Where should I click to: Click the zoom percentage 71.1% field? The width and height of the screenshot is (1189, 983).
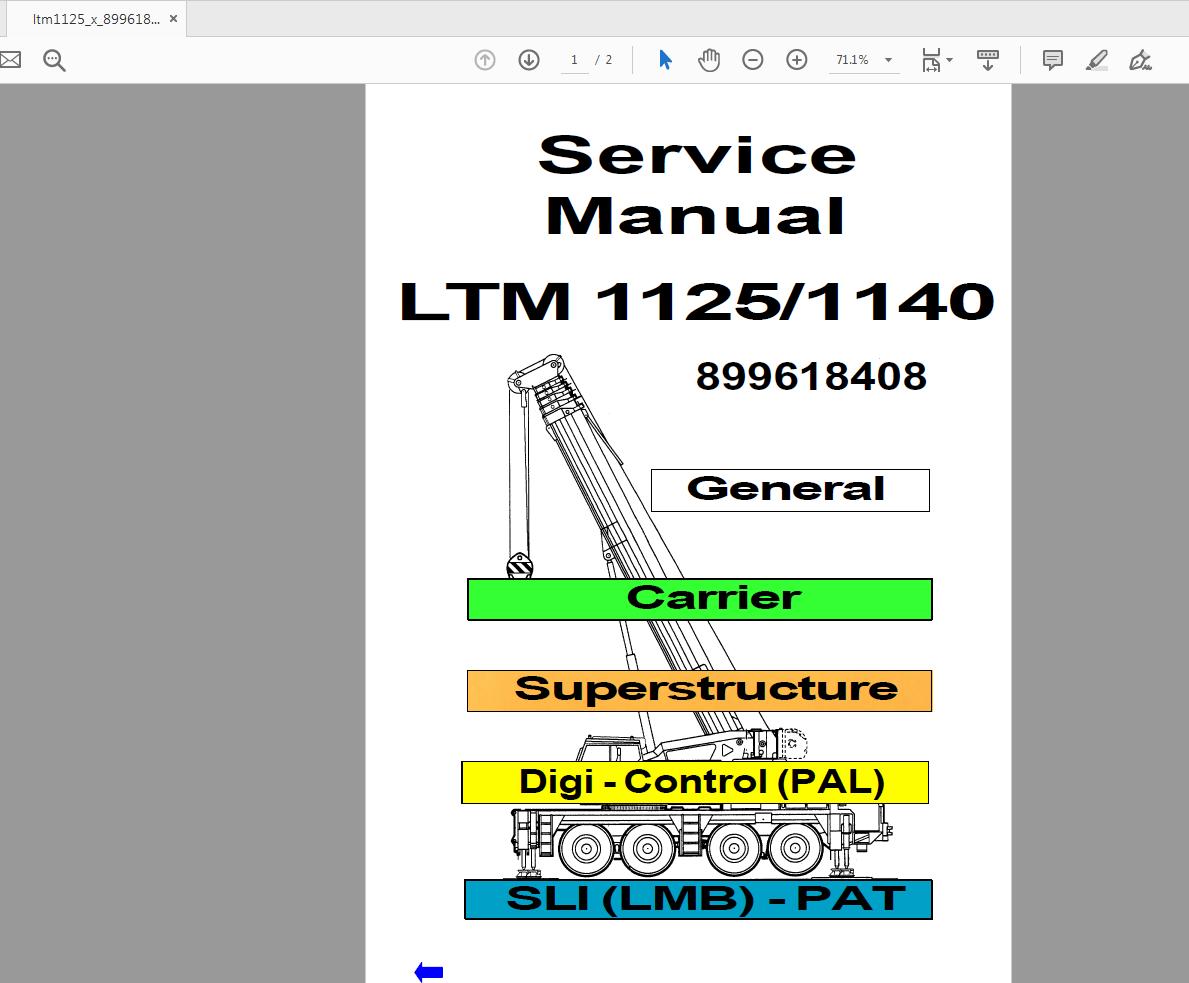(x=852, y=60)
